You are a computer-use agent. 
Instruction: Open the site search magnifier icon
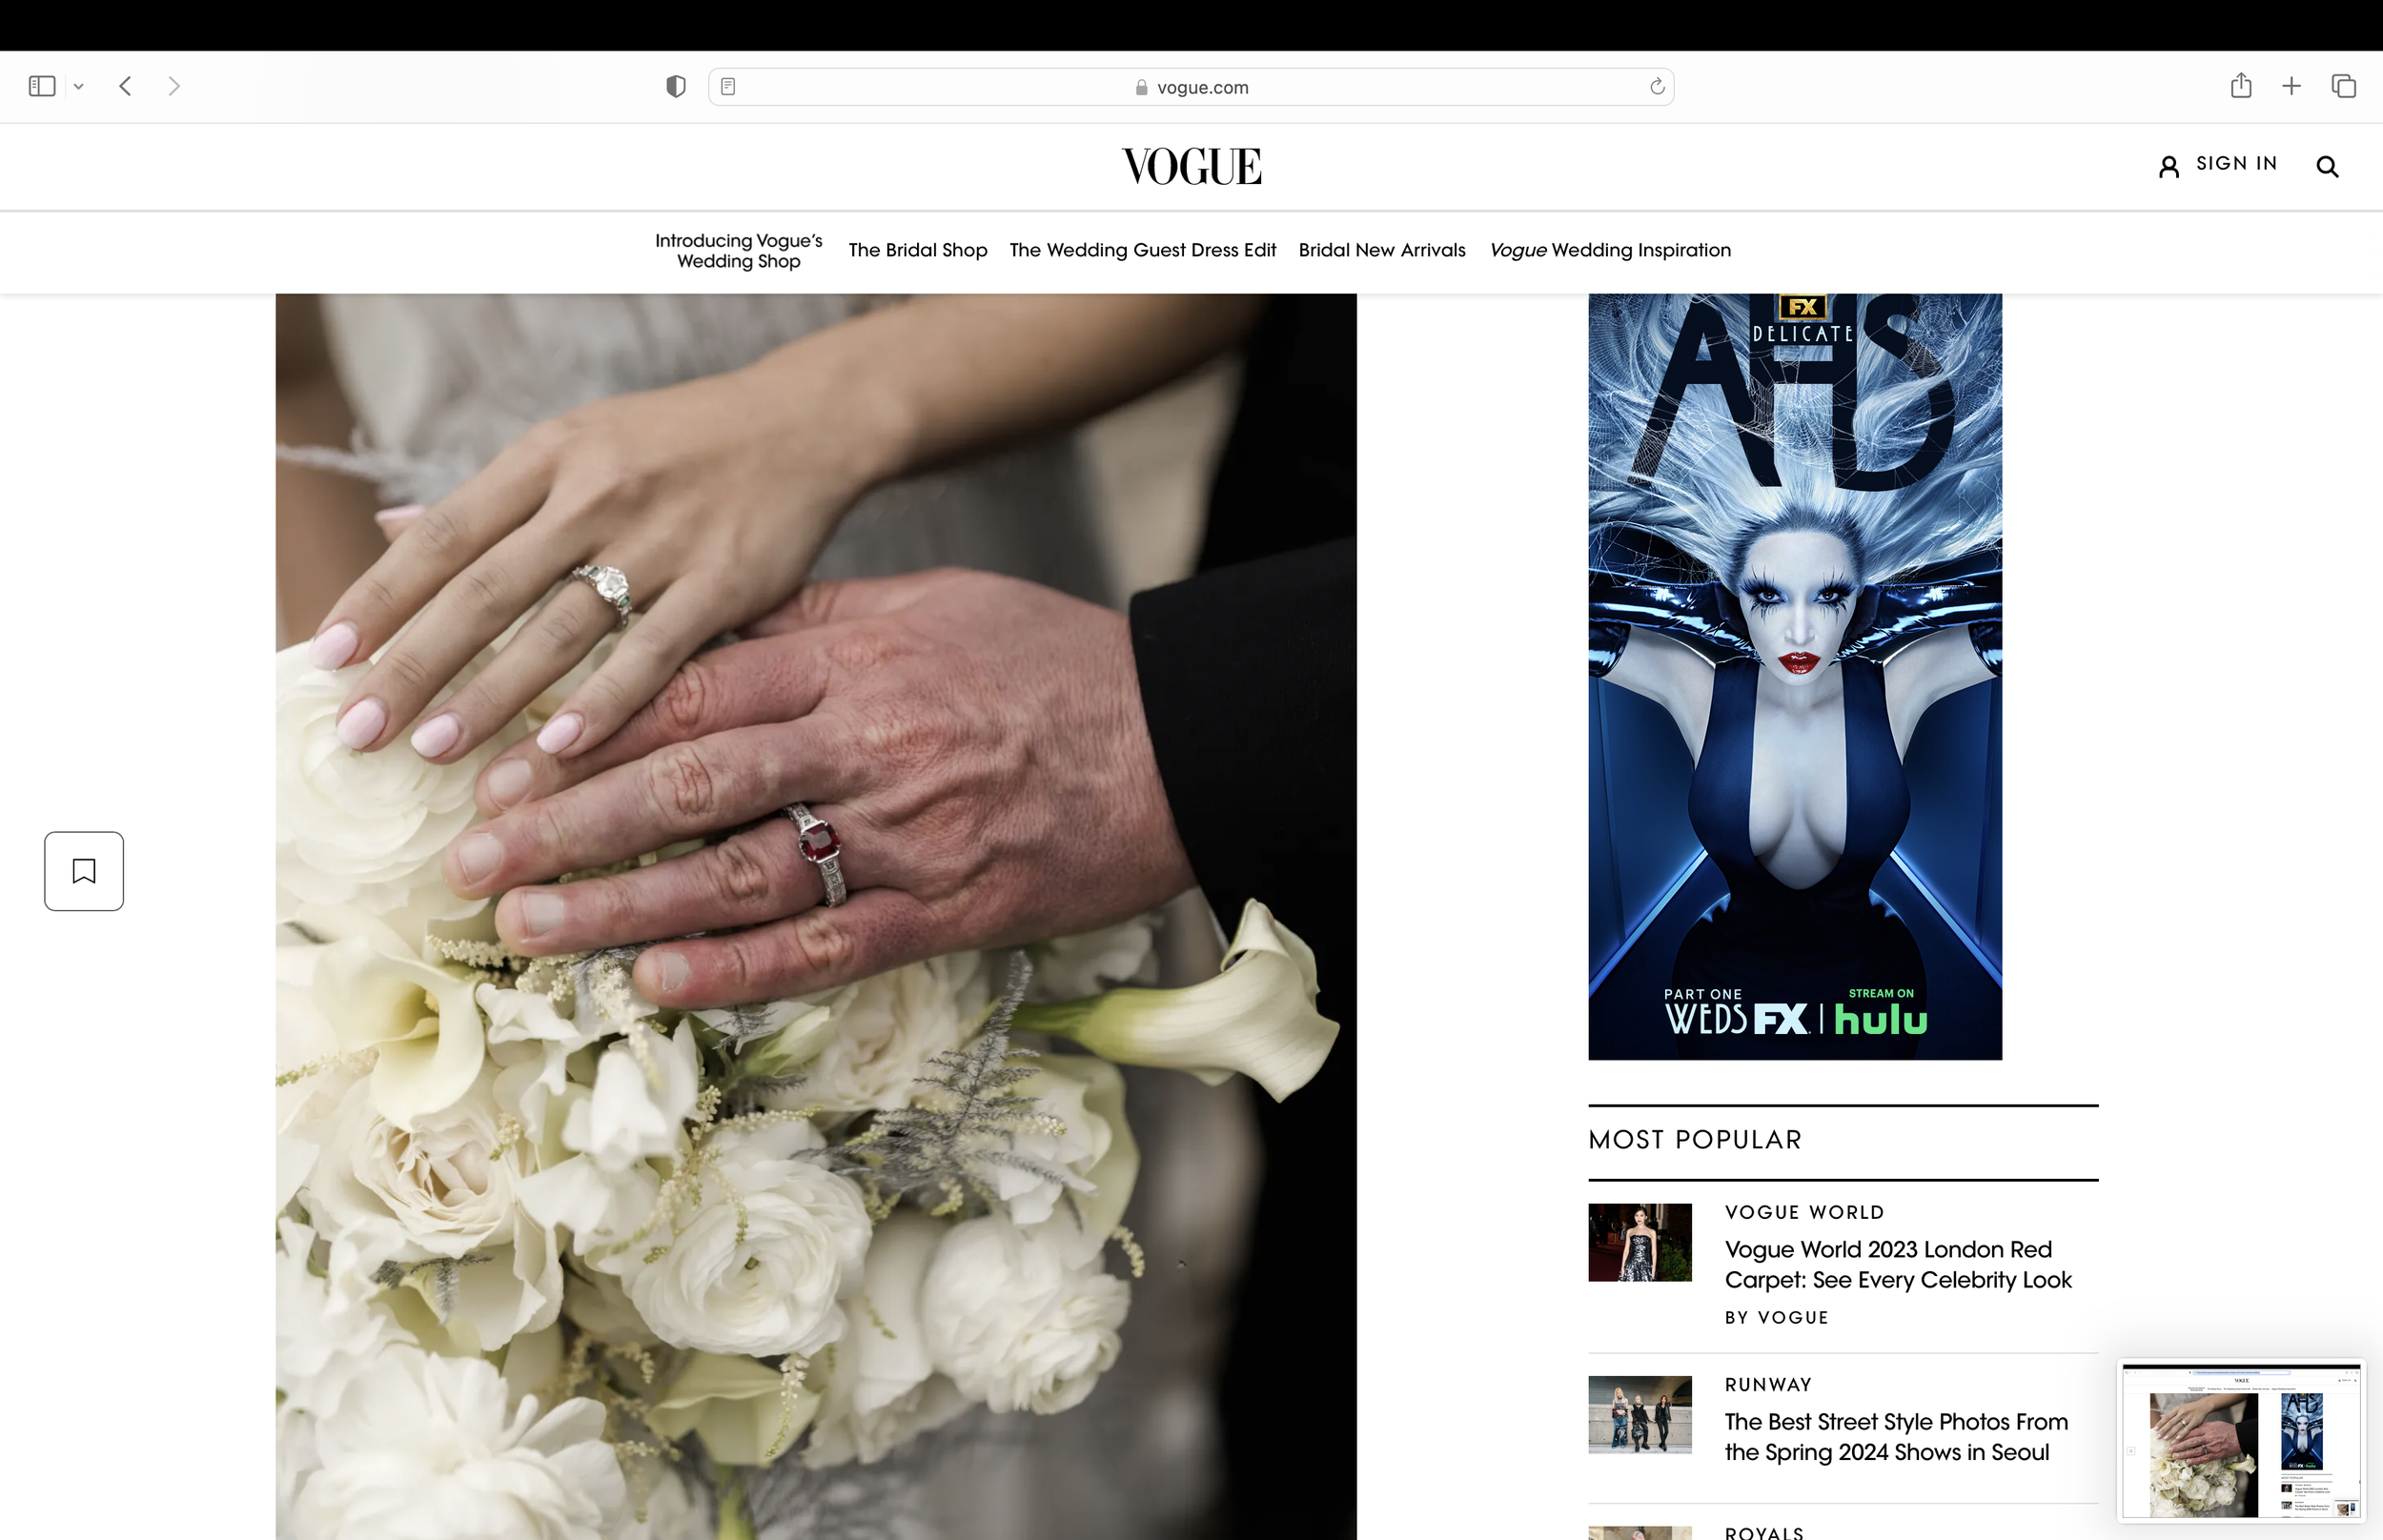click(2327, 167)
